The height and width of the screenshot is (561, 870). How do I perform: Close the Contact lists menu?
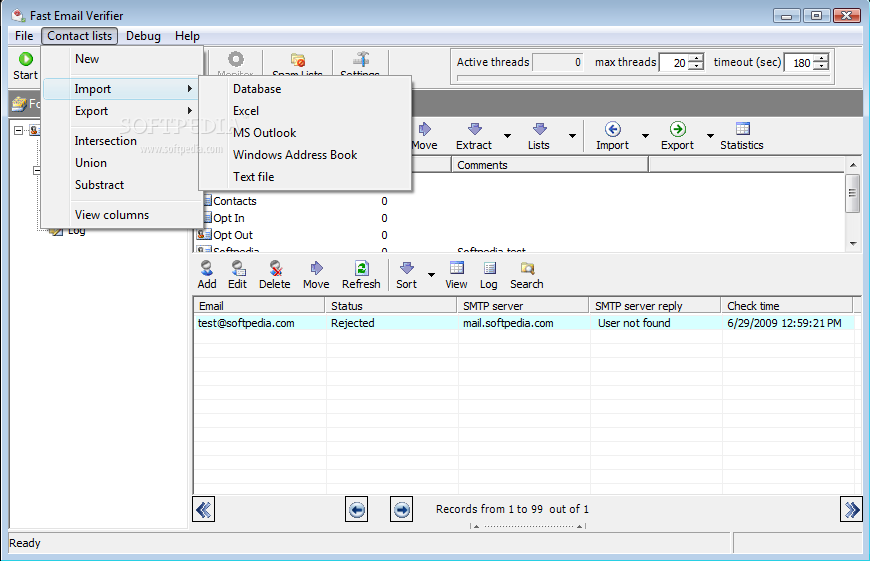(79, 36)
